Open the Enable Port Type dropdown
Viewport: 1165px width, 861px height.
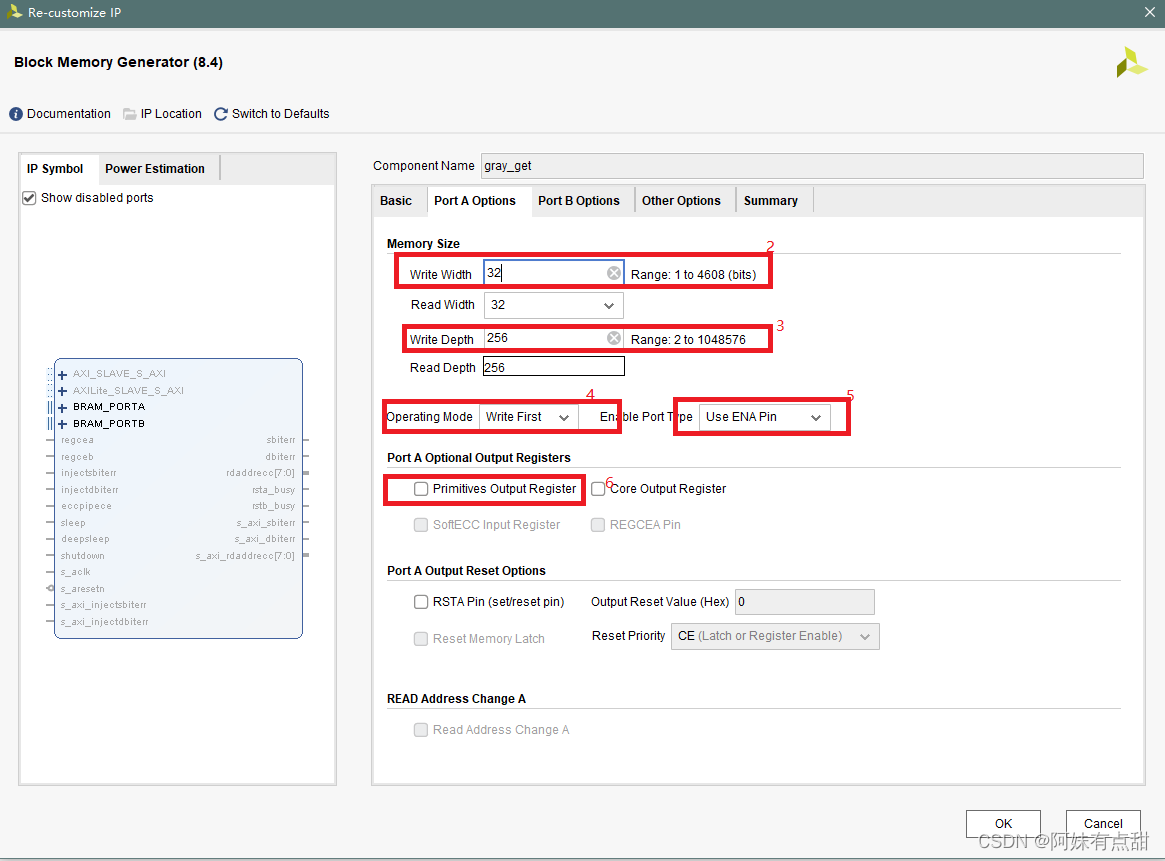[765, 417]
